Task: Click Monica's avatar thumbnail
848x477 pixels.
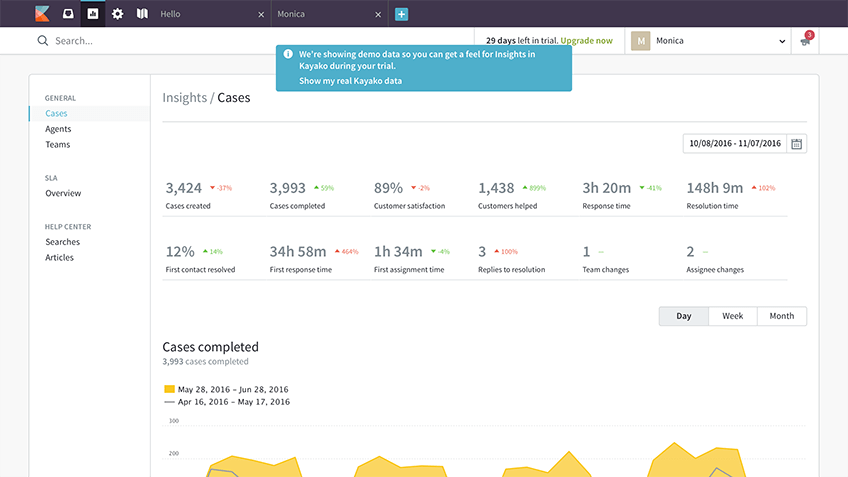Action: (640, 41)
